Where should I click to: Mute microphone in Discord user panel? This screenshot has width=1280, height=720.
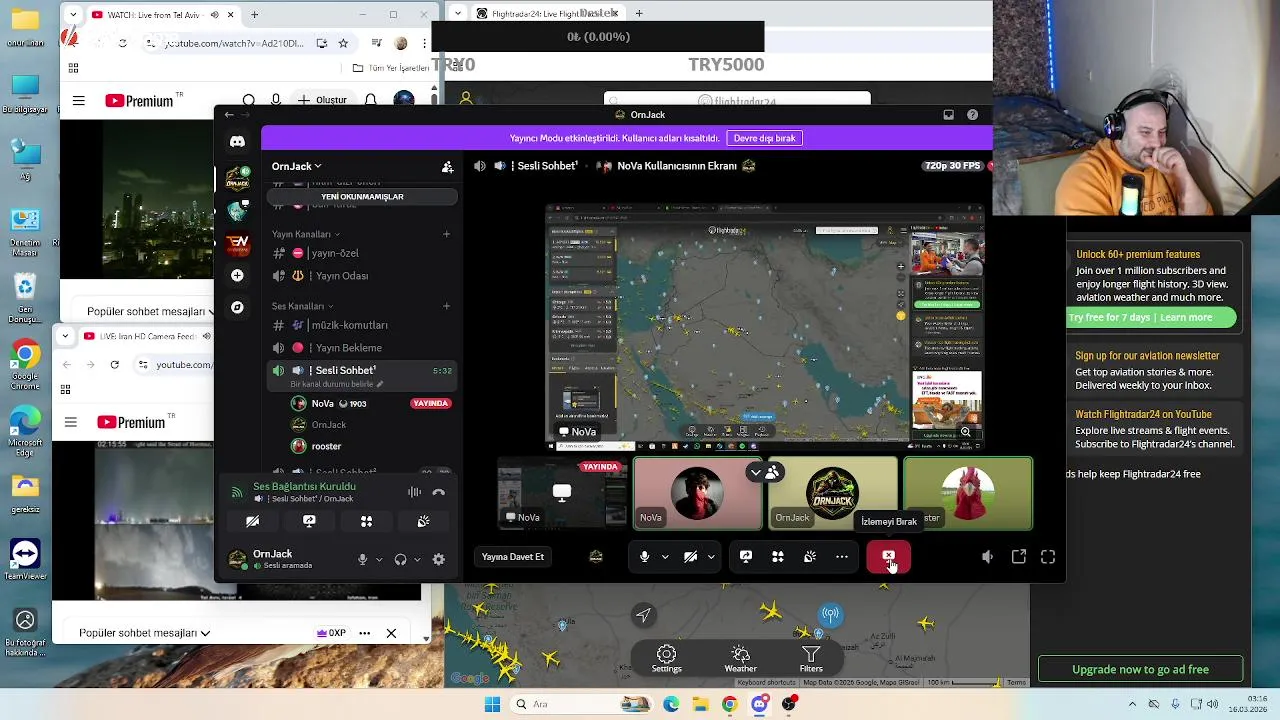click(x=362, y=559)
